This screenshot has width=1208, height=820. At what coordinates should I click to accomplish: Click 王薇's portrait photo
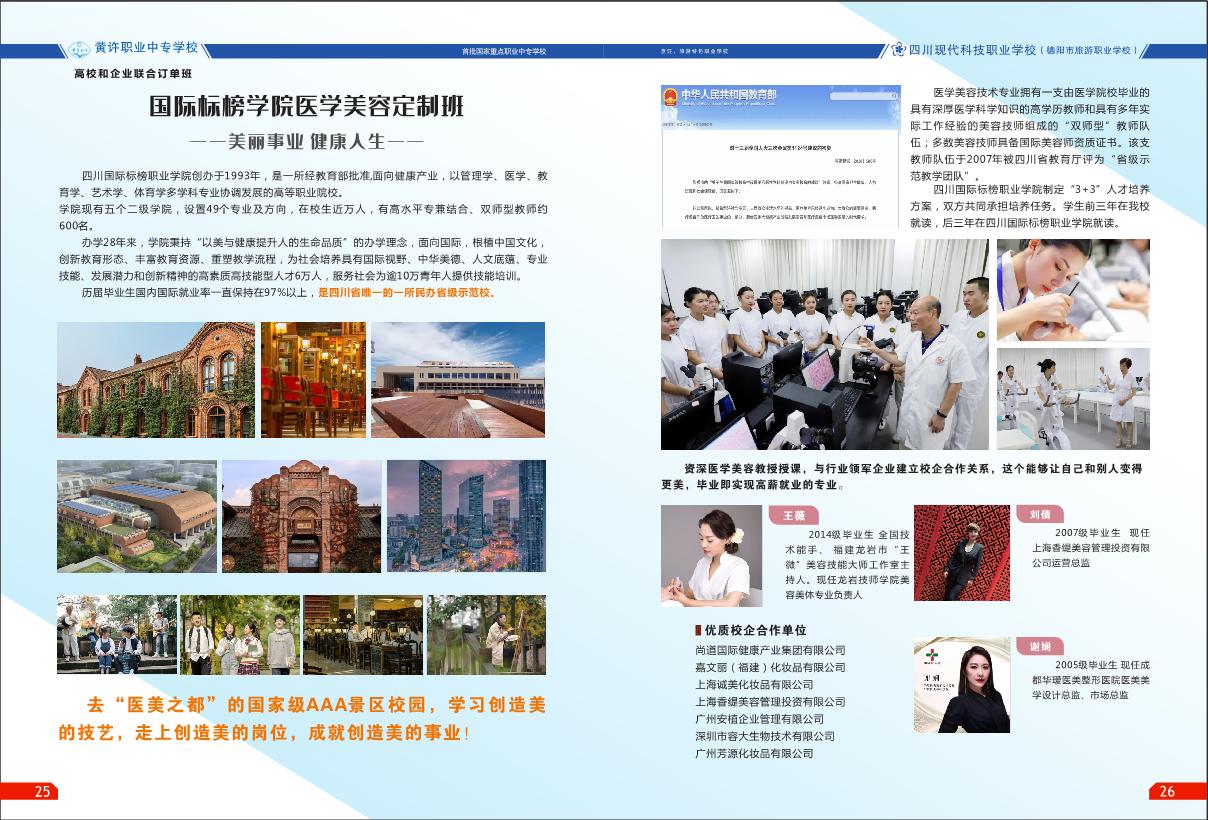point(711,556)
